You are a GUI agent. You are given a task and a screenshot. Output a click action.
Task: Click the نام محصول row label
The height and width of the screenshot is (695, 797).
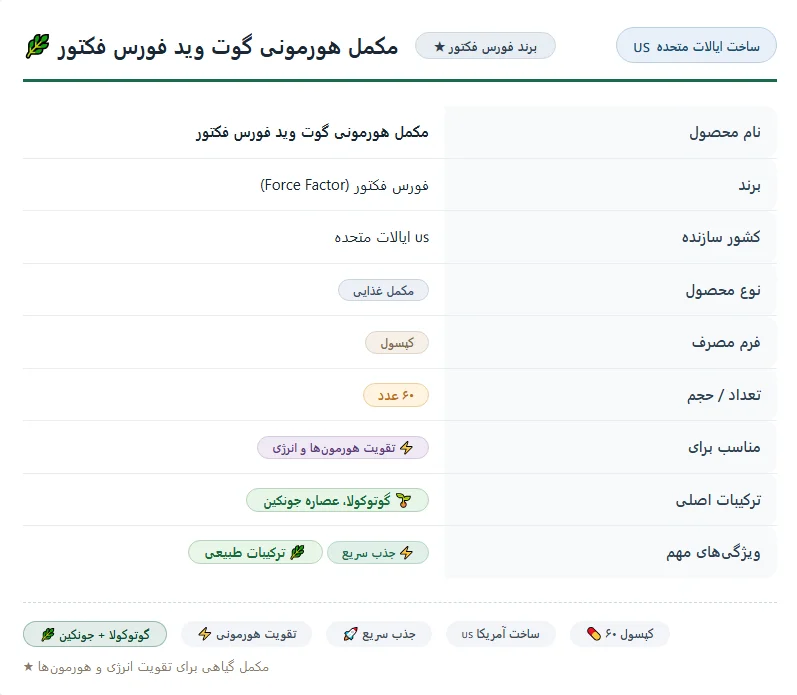point(725,133)
